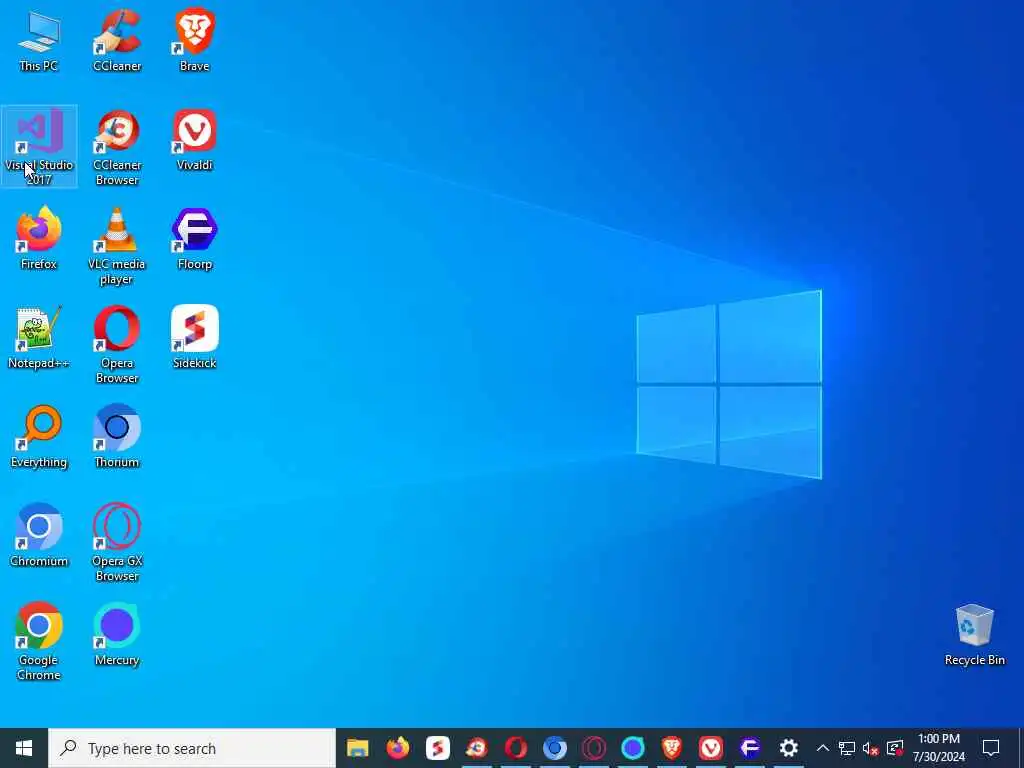1024x768 pixels.
Task: Select the This PC desktop icon
Action: [39, 41]
